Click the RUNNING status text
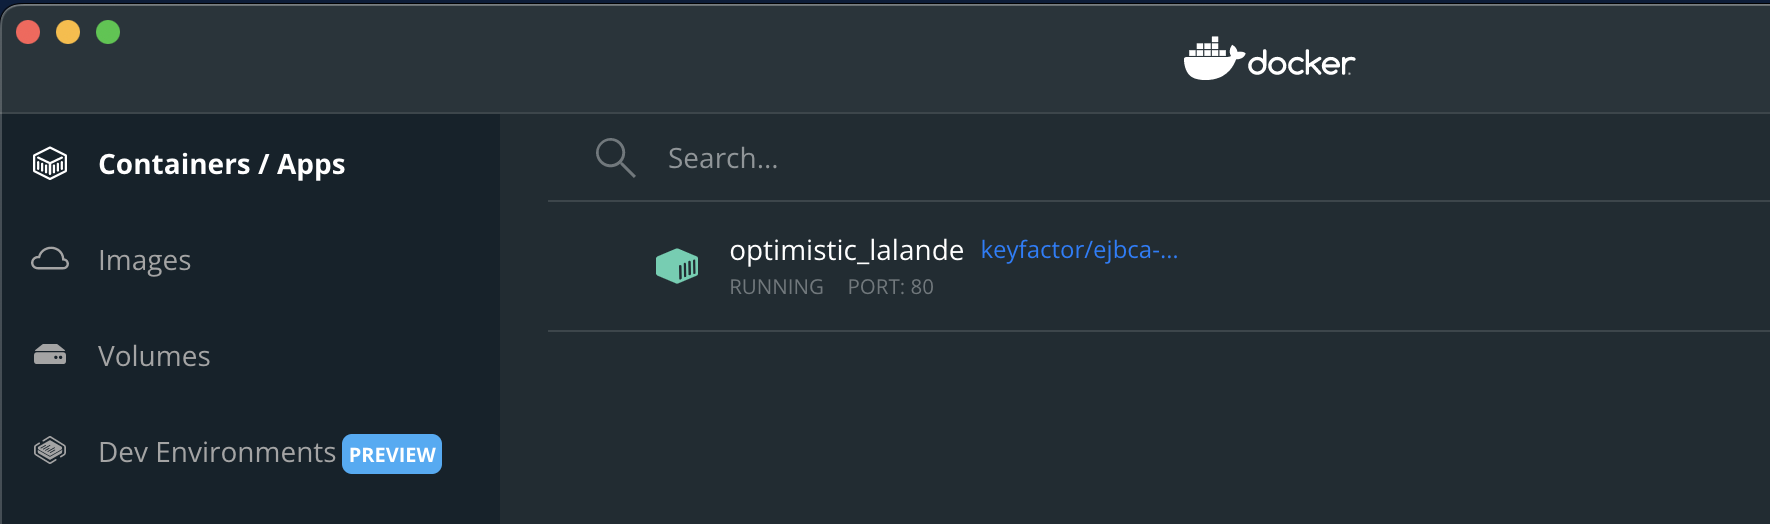This screenshot has width=1770, height=524. click(776, 287)
